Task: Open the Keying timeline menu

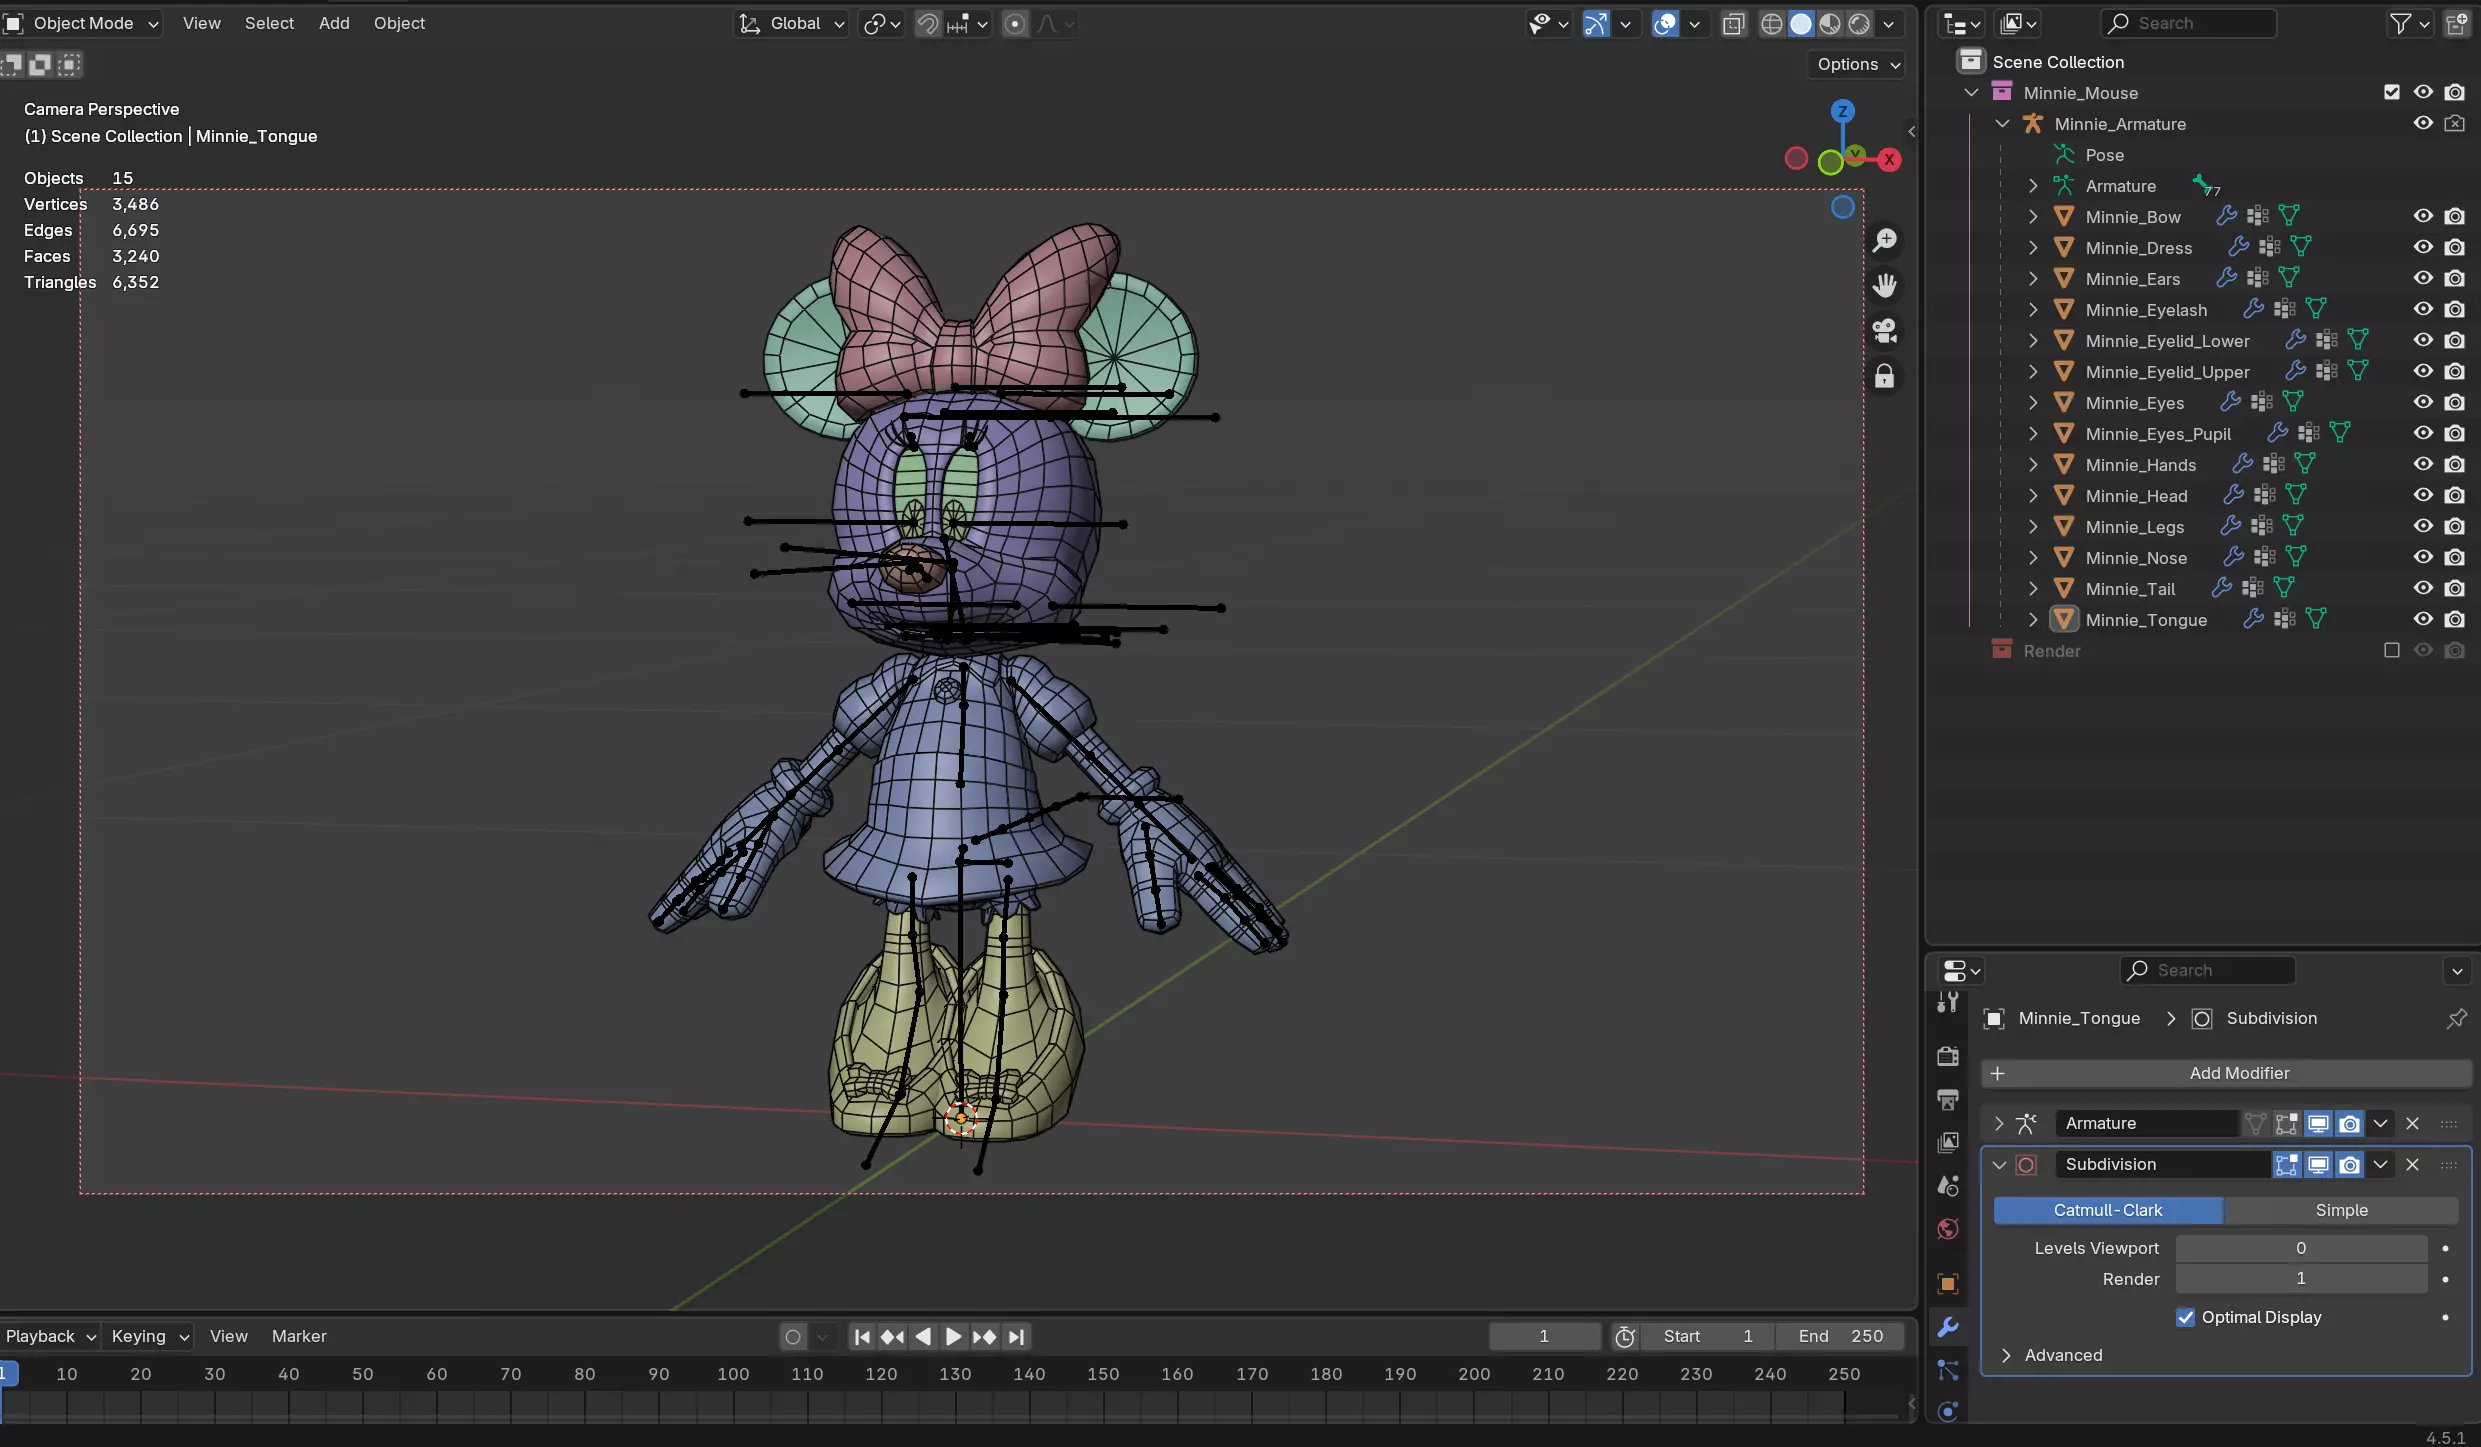Action: 149,1336
